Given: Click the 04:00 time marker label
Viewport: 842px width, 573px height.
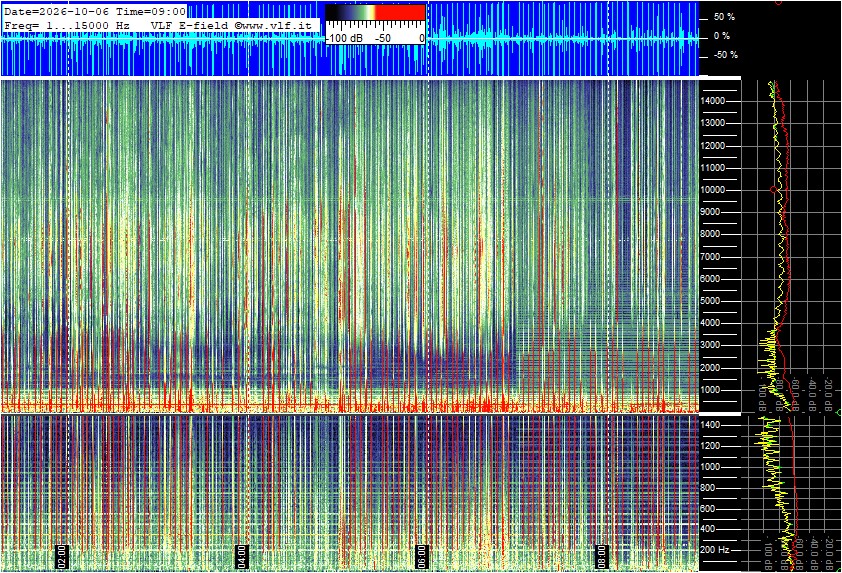Looking at the screenshot, I should coord(242,556).
